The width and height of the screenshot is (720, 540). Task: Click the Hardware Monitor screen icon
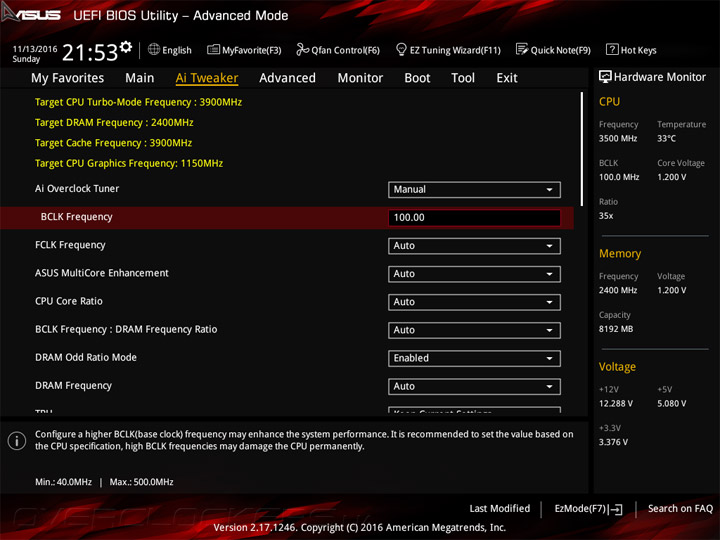click(605, 77)
